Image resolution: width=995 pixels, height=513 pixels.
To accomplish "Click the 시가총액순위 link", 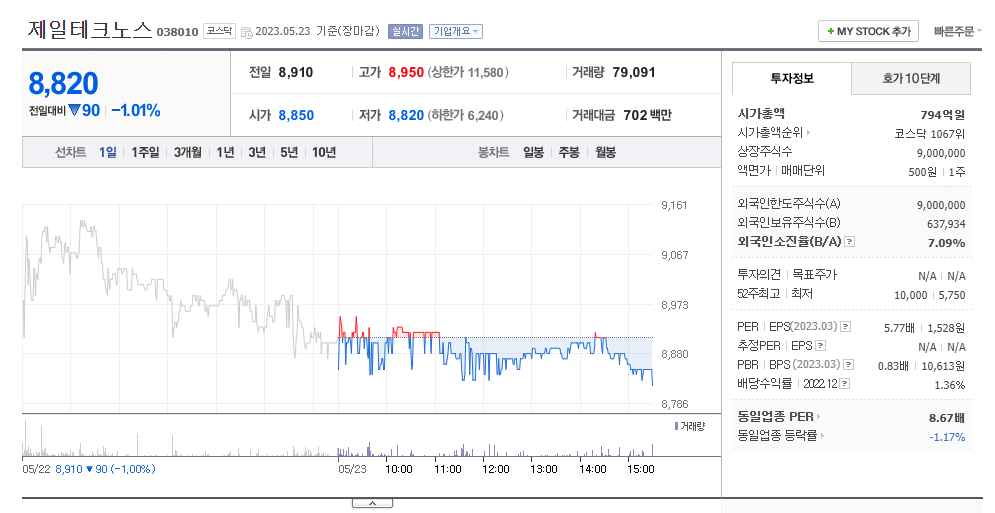I will click(x=770, y=133).
